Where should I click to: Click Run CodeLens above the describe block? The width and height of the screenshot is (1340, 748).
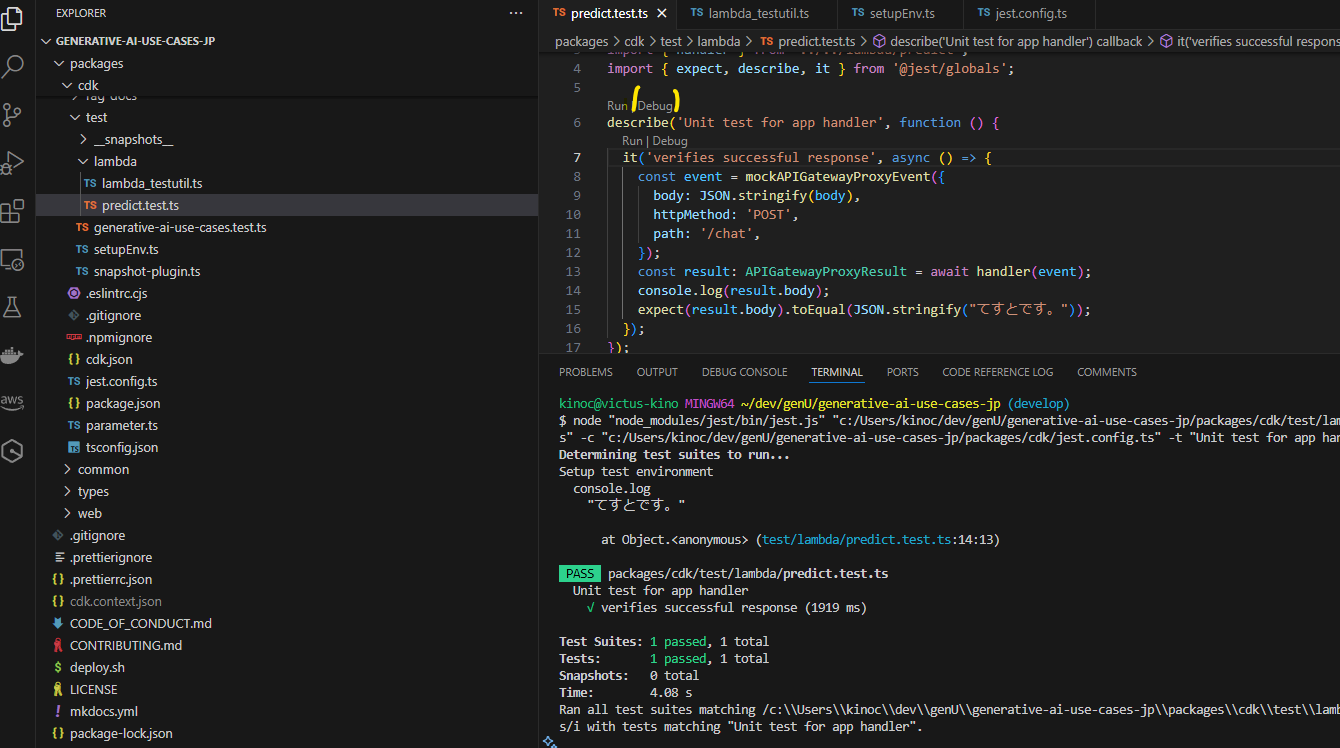(617, 105)
